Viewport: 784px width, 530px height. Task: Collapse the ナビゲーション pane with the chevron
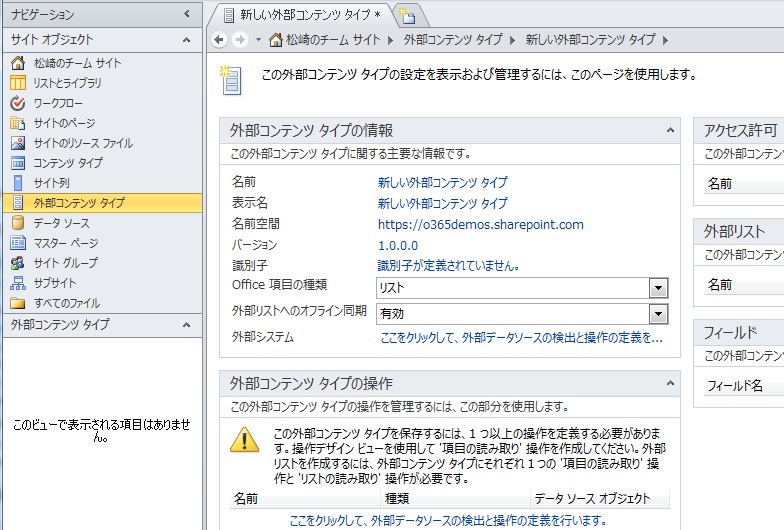[x=187, y=14]
